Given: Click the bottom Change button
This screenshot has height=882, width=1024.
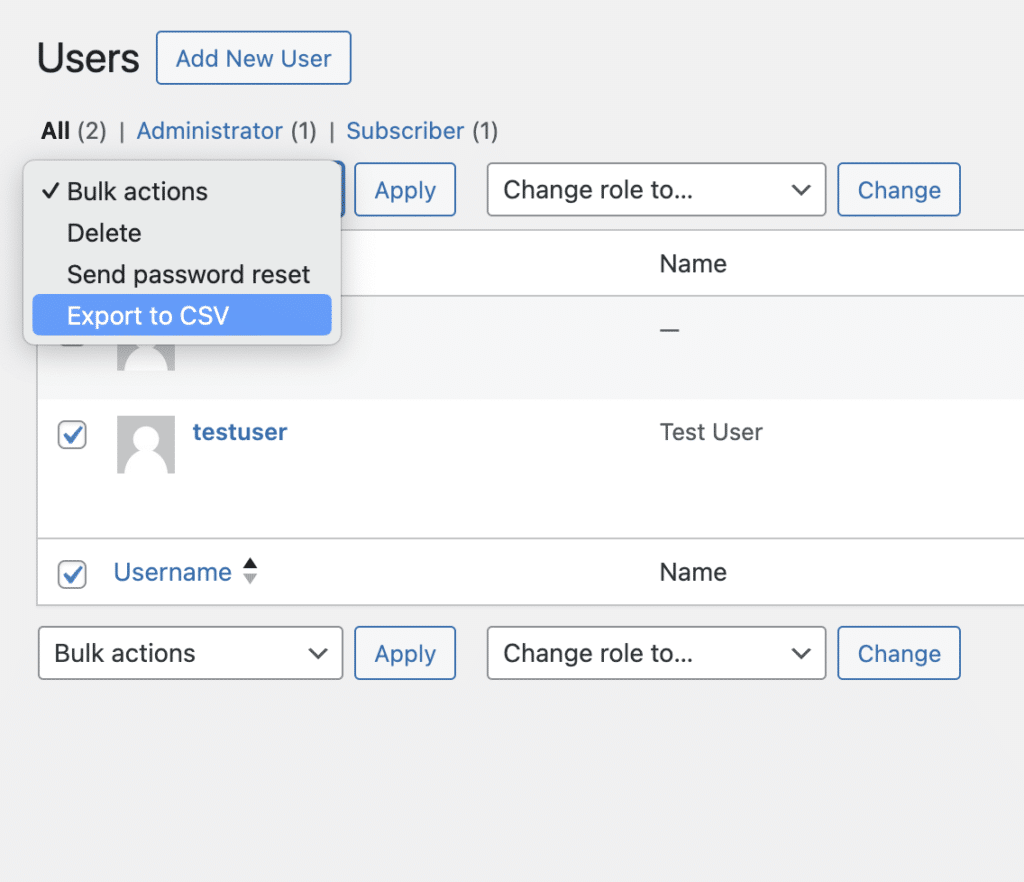Looking at the screenshot, I should coord(898,654).
